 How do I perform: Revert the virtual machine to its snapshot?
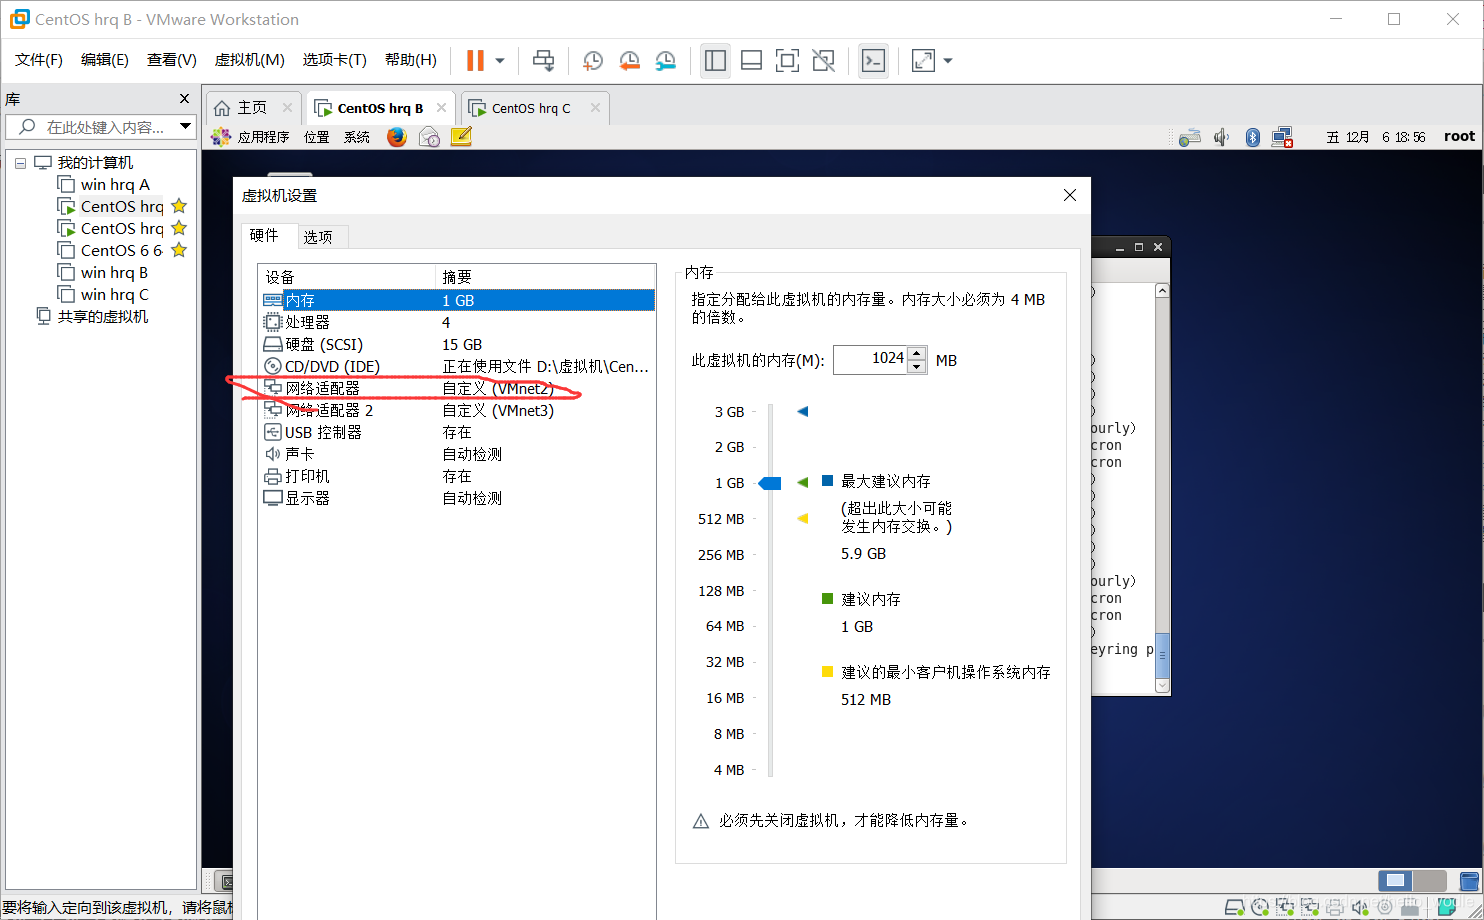[x=629, y=61]
